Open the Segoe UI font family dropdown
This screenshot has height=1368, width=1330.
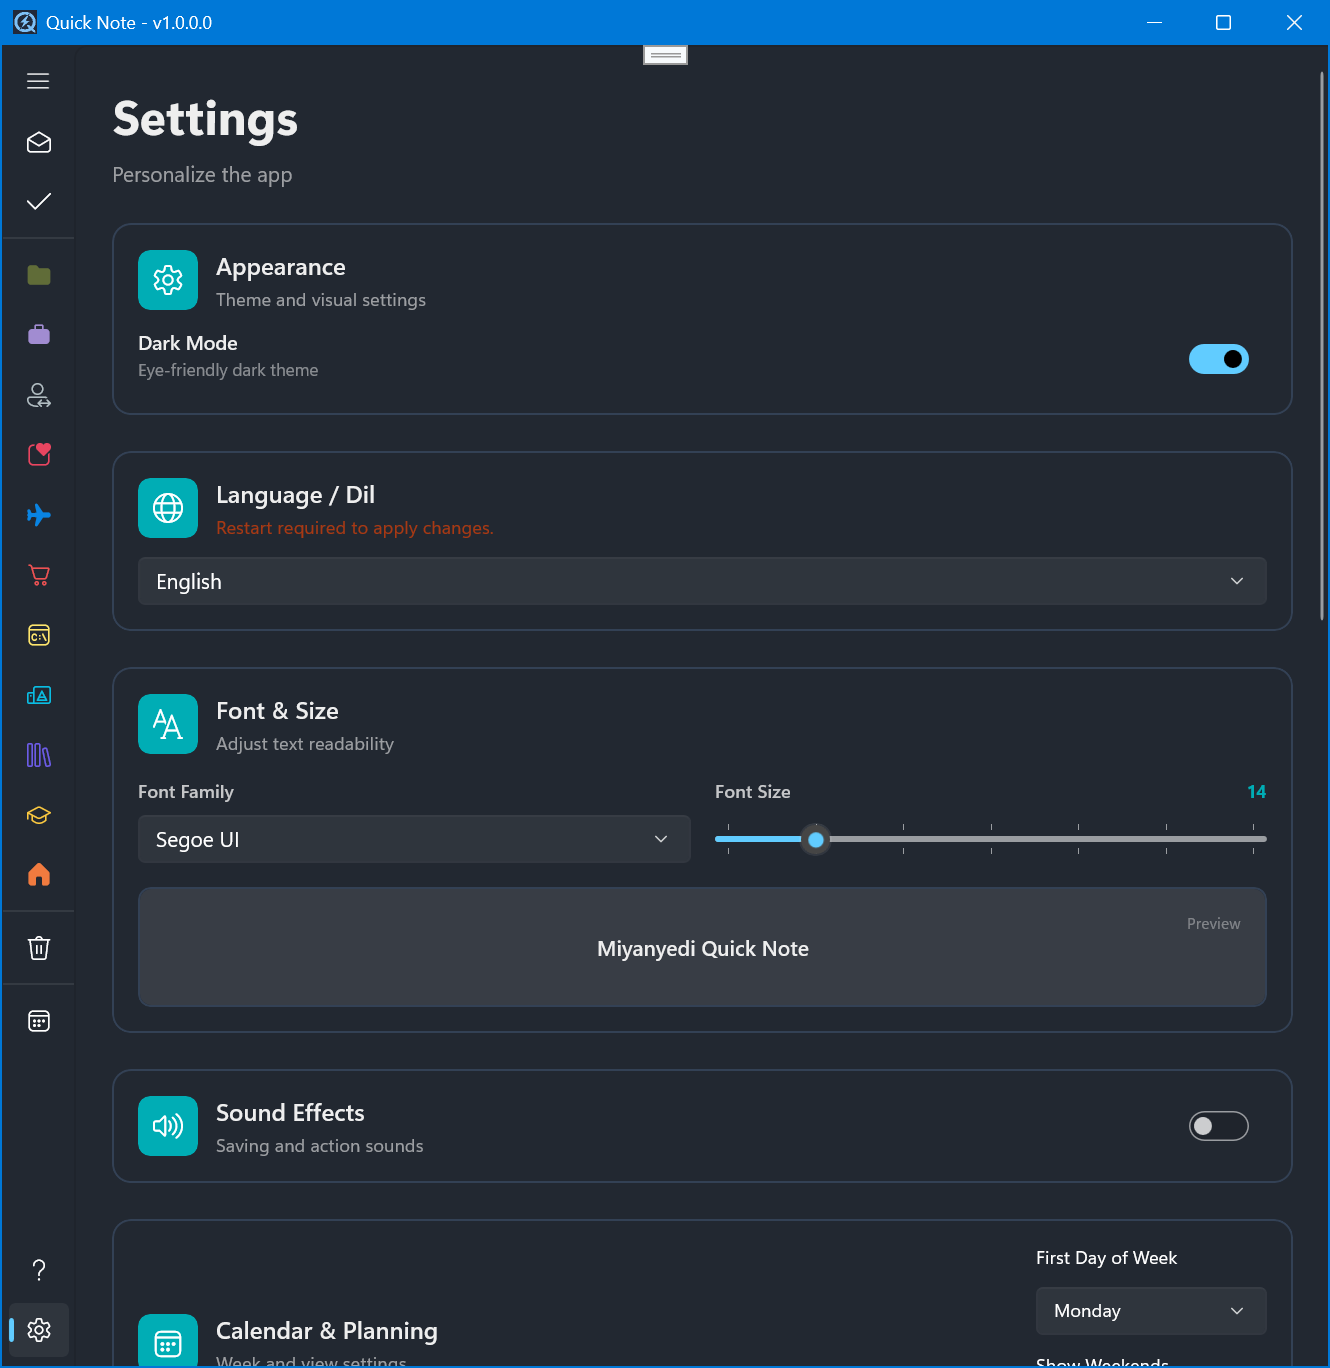(x=414, y=839)
